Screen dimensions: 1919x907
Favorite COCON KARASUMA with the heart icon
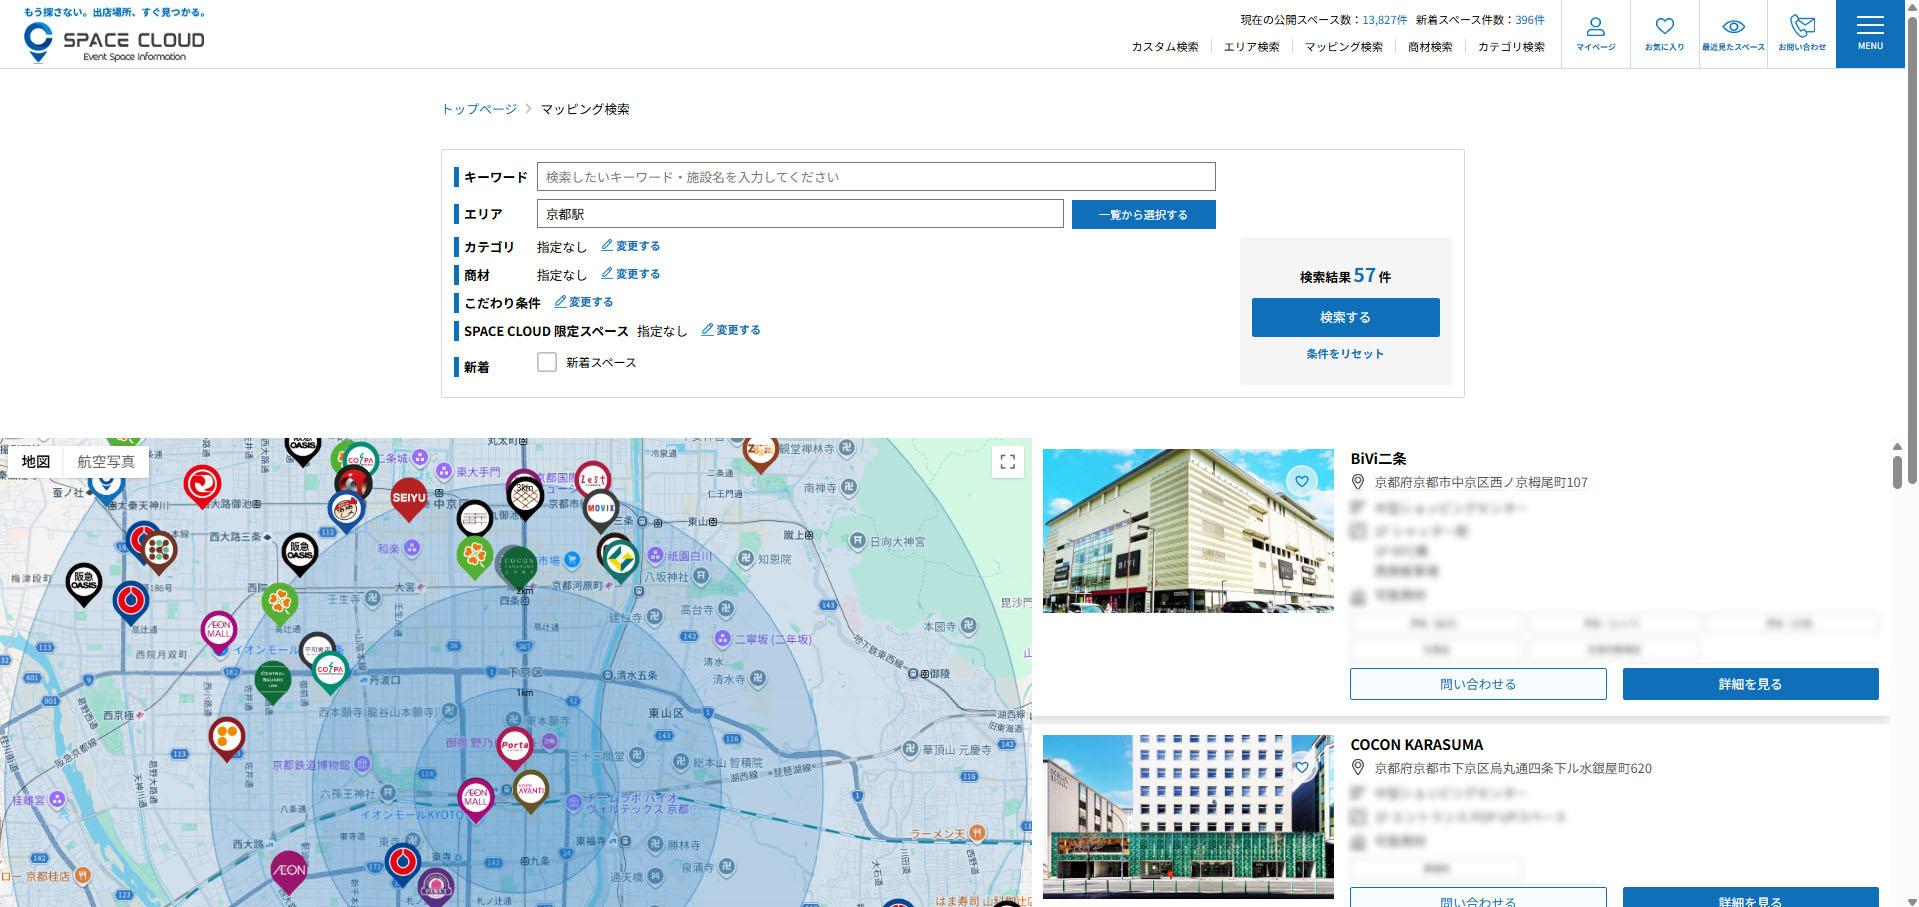tap(1302, 768)
